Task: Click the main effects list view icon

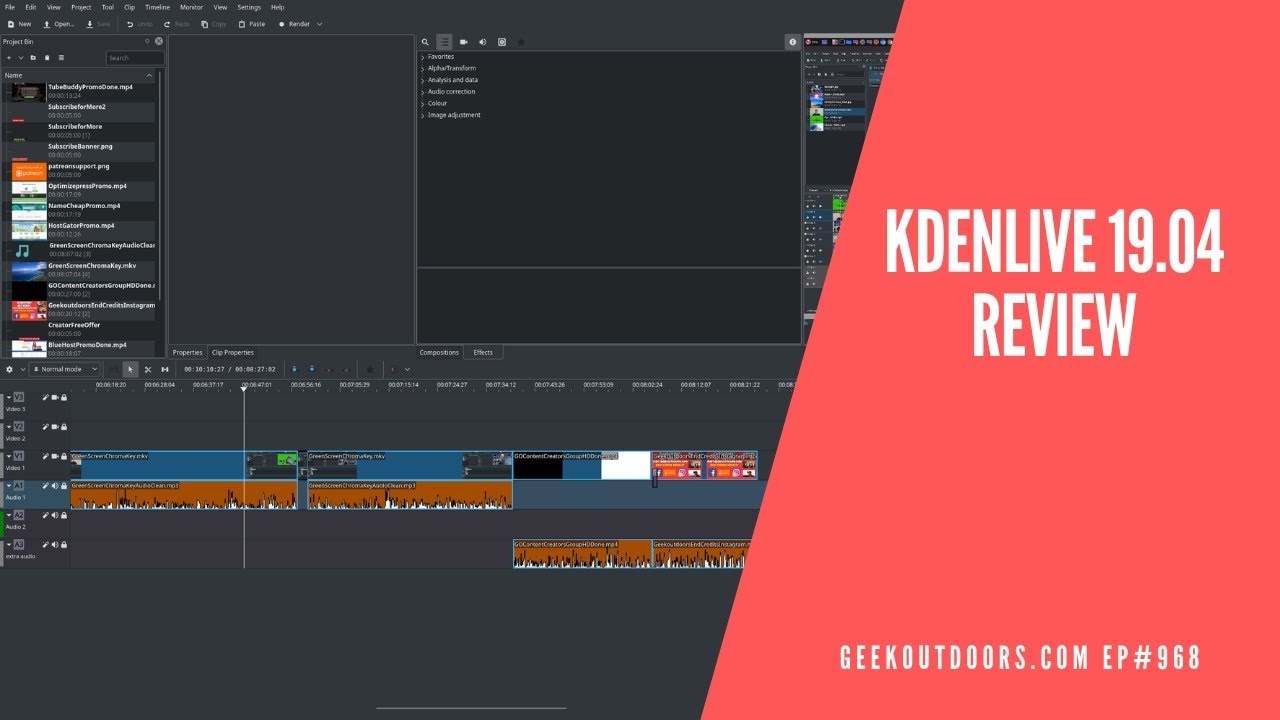Action: click(444, 42)
